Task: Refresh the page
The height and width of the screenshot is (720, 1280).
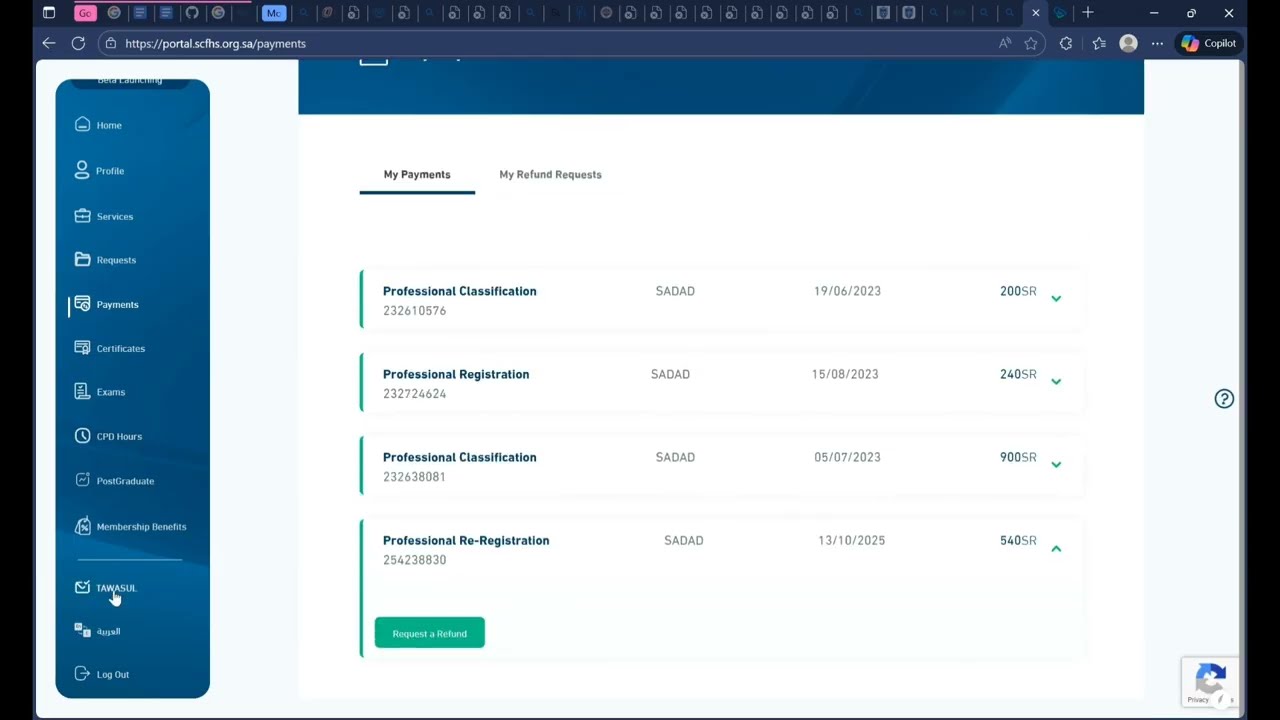Action: click(78, 43)
